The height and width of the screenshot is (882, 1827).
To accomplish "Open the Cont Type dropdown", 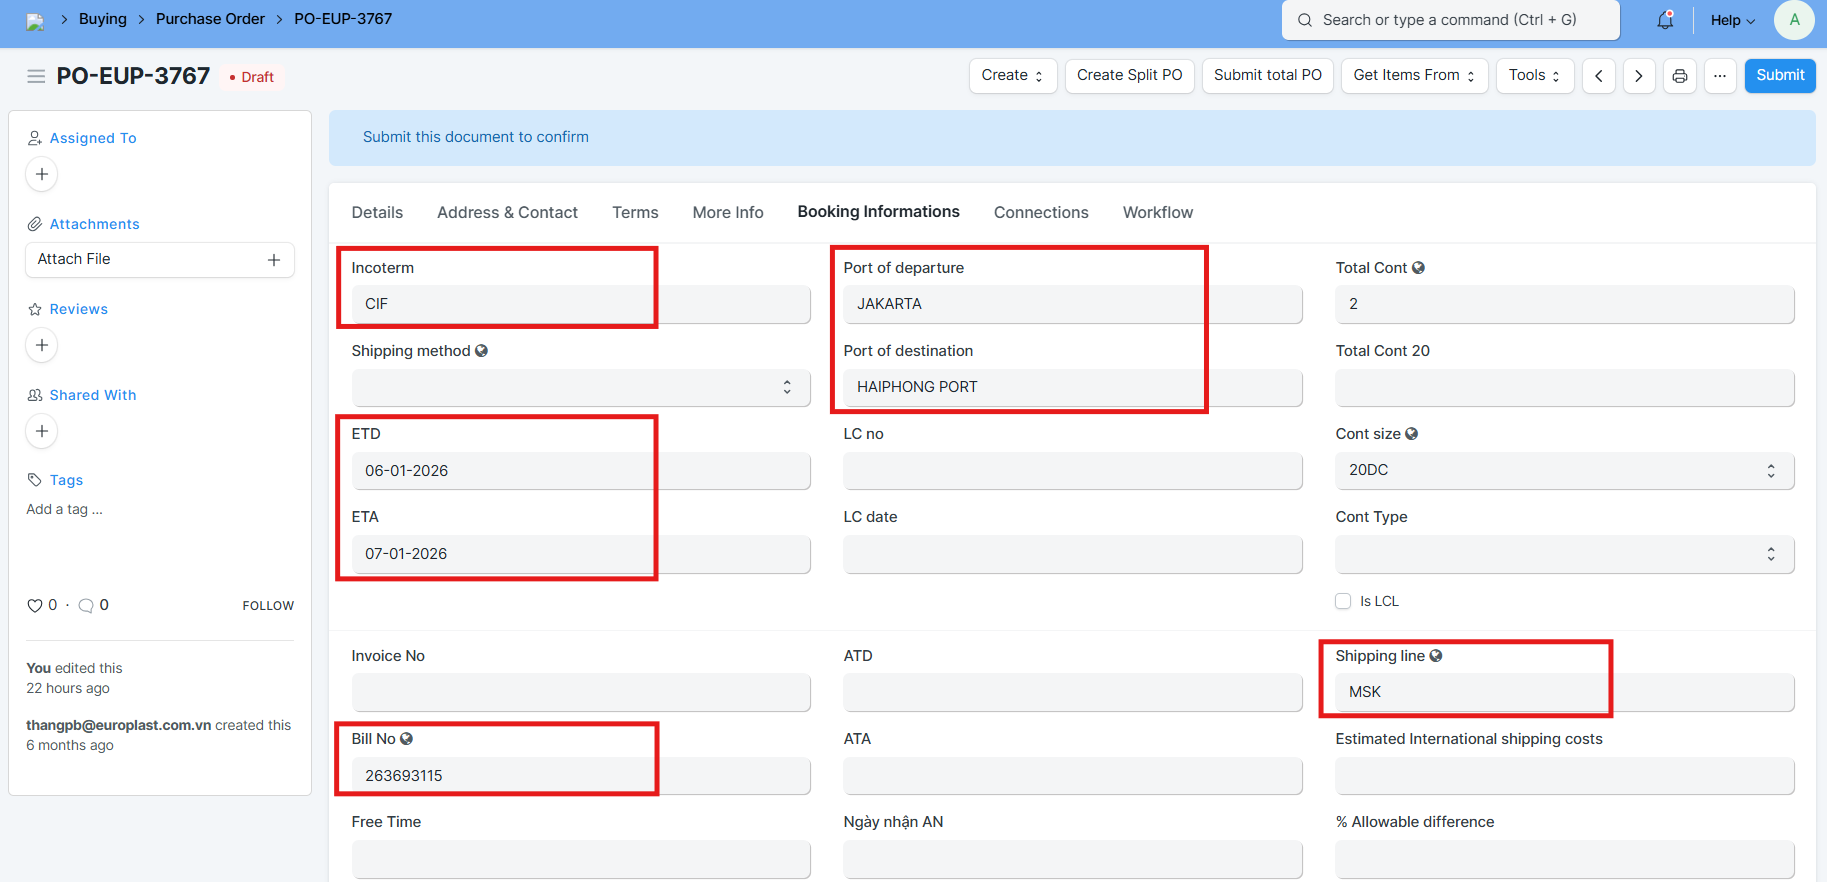I will (1564, 554).
